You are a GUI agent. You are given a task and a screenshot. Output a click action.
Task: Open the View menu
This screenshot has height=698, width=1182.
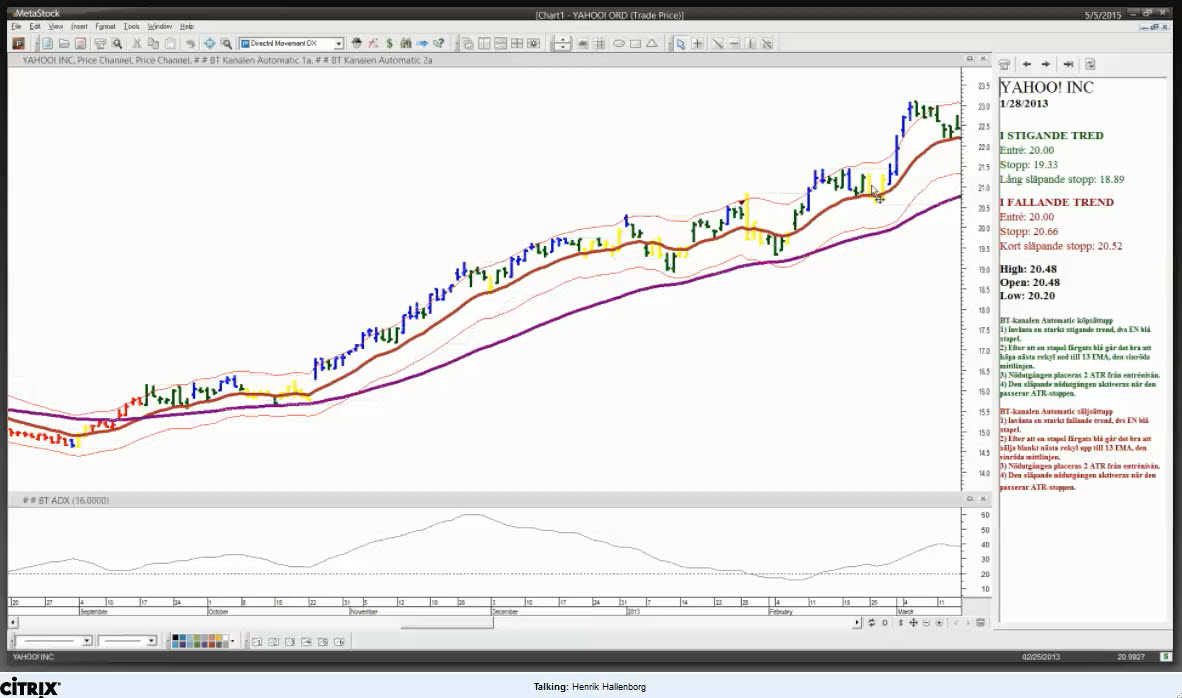click(x=56, y=26)
